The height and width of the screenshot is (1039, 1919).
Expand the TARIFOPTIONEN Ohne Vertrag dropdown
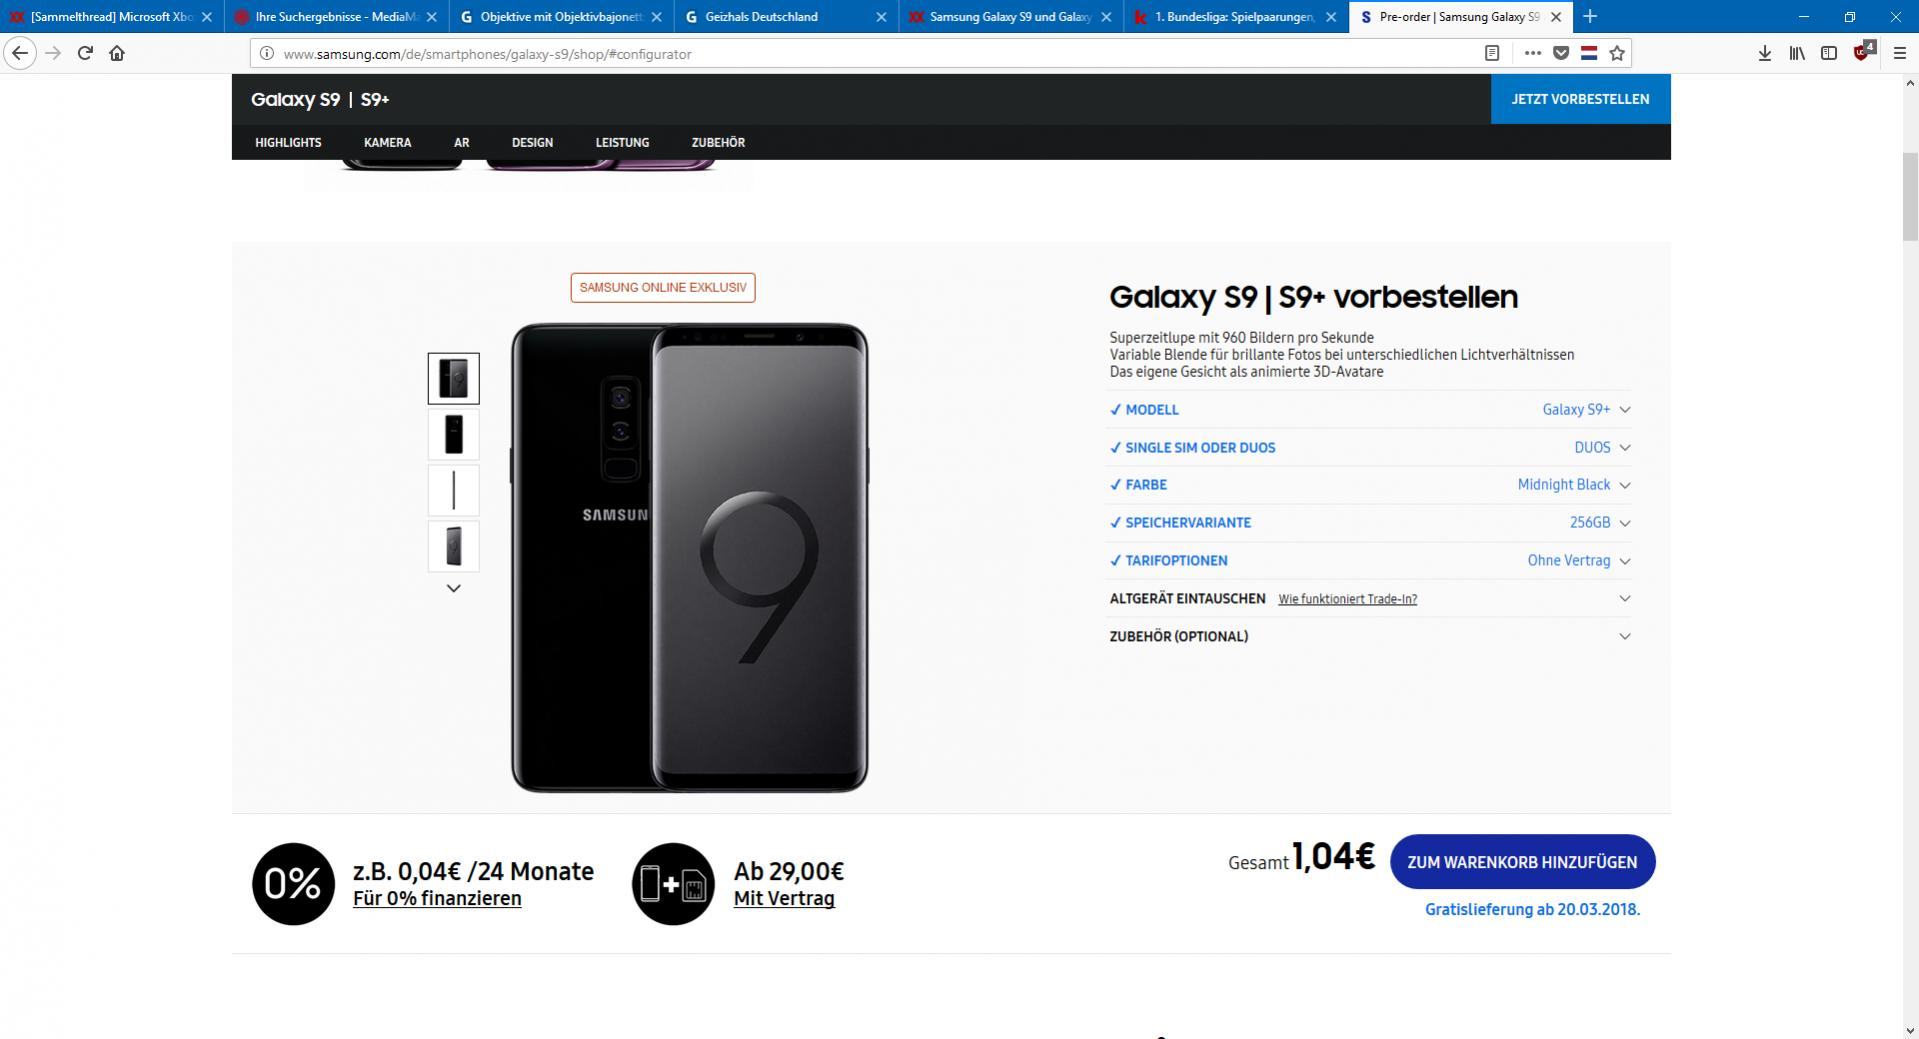[x=1369, y=561]
